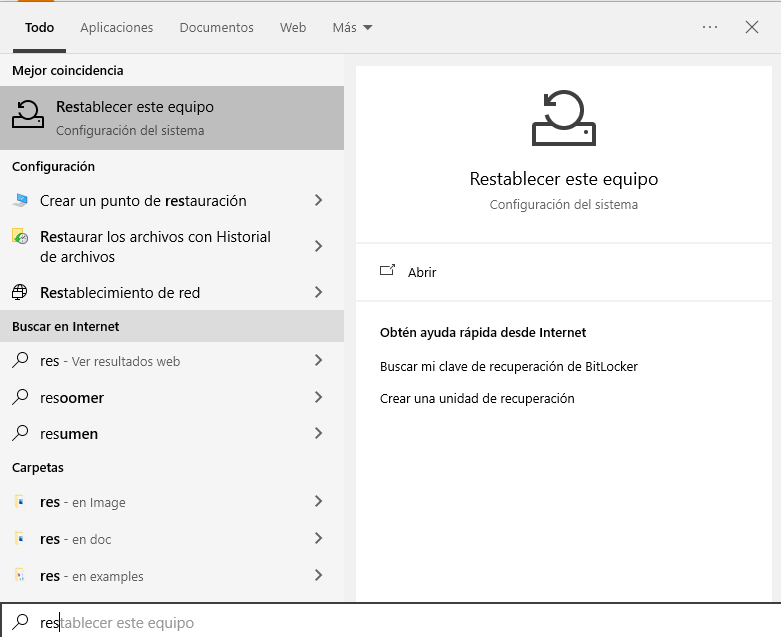Click the folder icon for res en Image
The height and width of the screenshot is (637, 781).
tap(19, 501)
